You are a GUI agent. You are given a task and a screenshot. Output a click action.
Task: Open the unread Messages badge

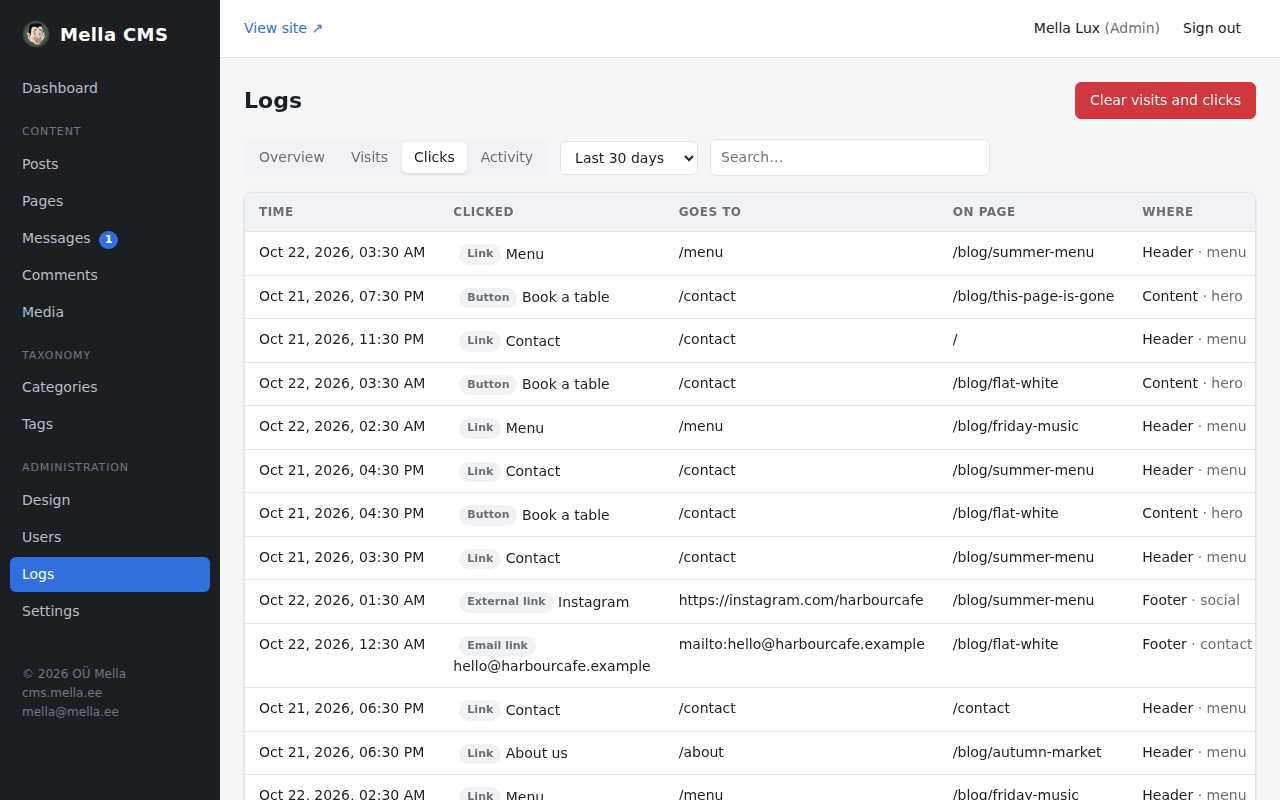pos(108,239)
